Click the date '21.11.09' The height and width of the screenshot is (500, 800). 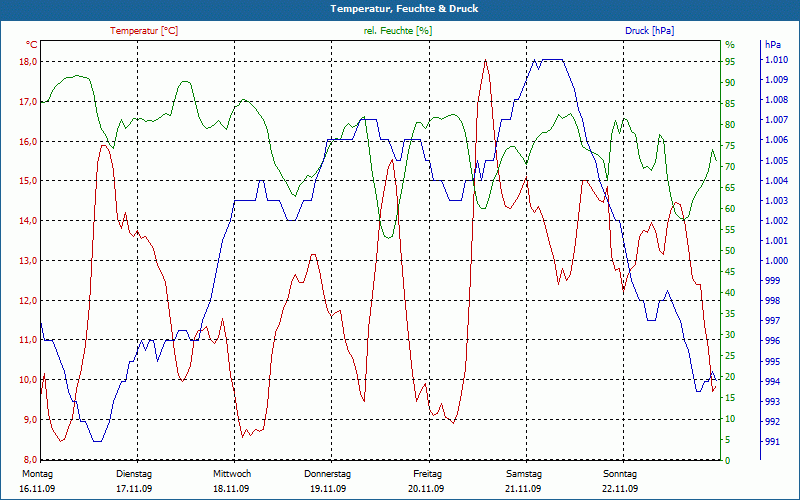pos(523,489)
